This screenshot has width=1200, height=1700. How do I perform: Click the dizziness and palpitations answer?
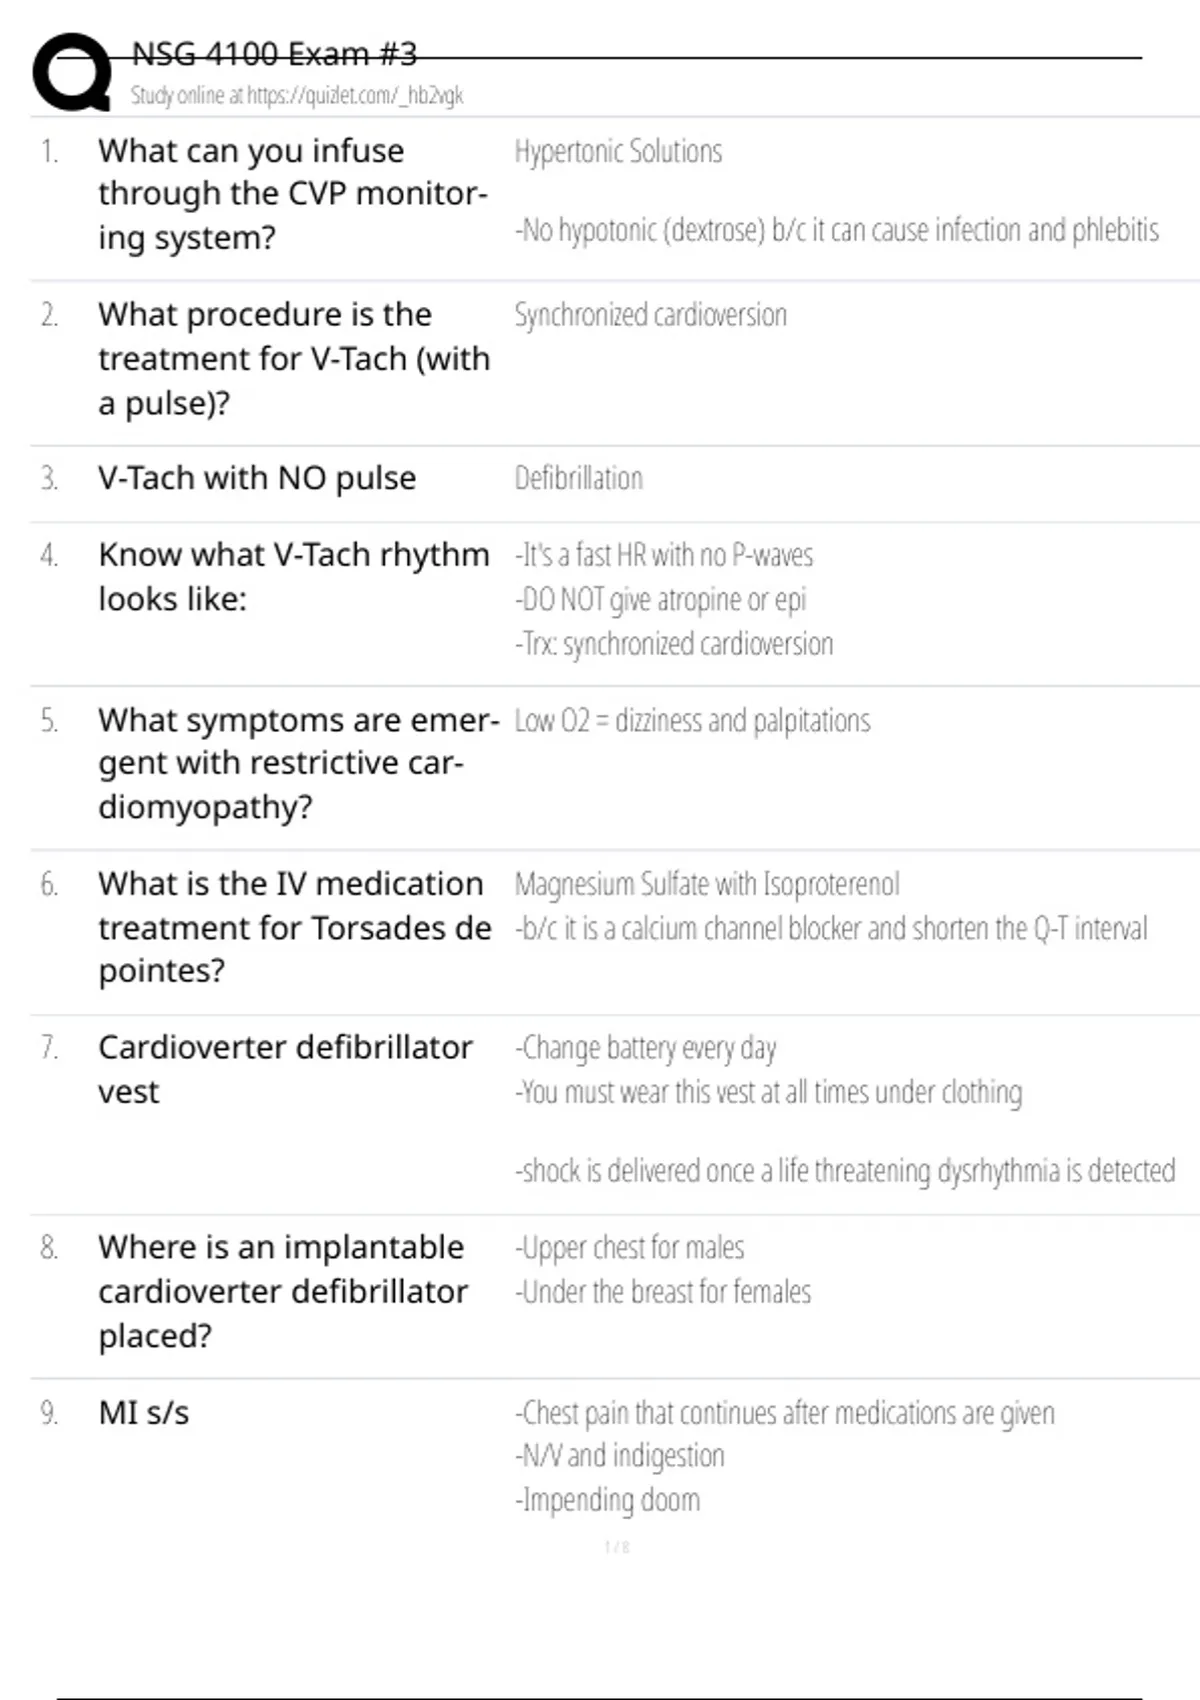692,720
